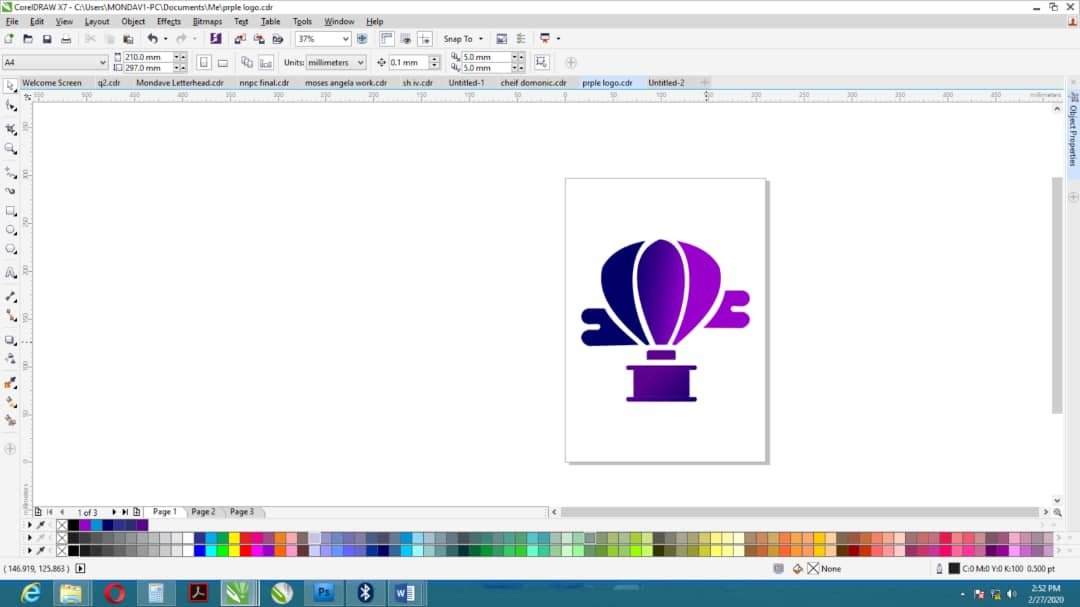This screenshot has height=607, width=1080.
Task: Set page orientation to Landscape
Action: [222, 63]
